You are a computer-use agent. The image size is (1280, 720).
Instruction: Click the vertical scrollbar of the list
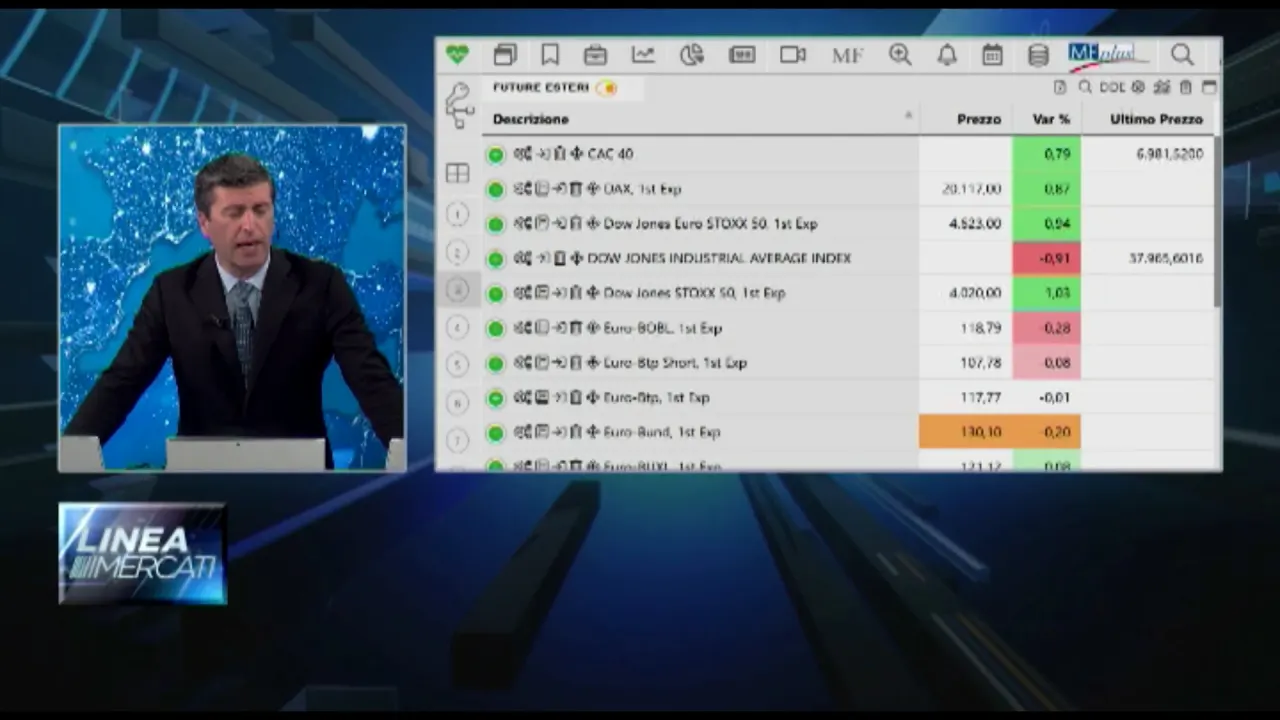(1217, 222)
